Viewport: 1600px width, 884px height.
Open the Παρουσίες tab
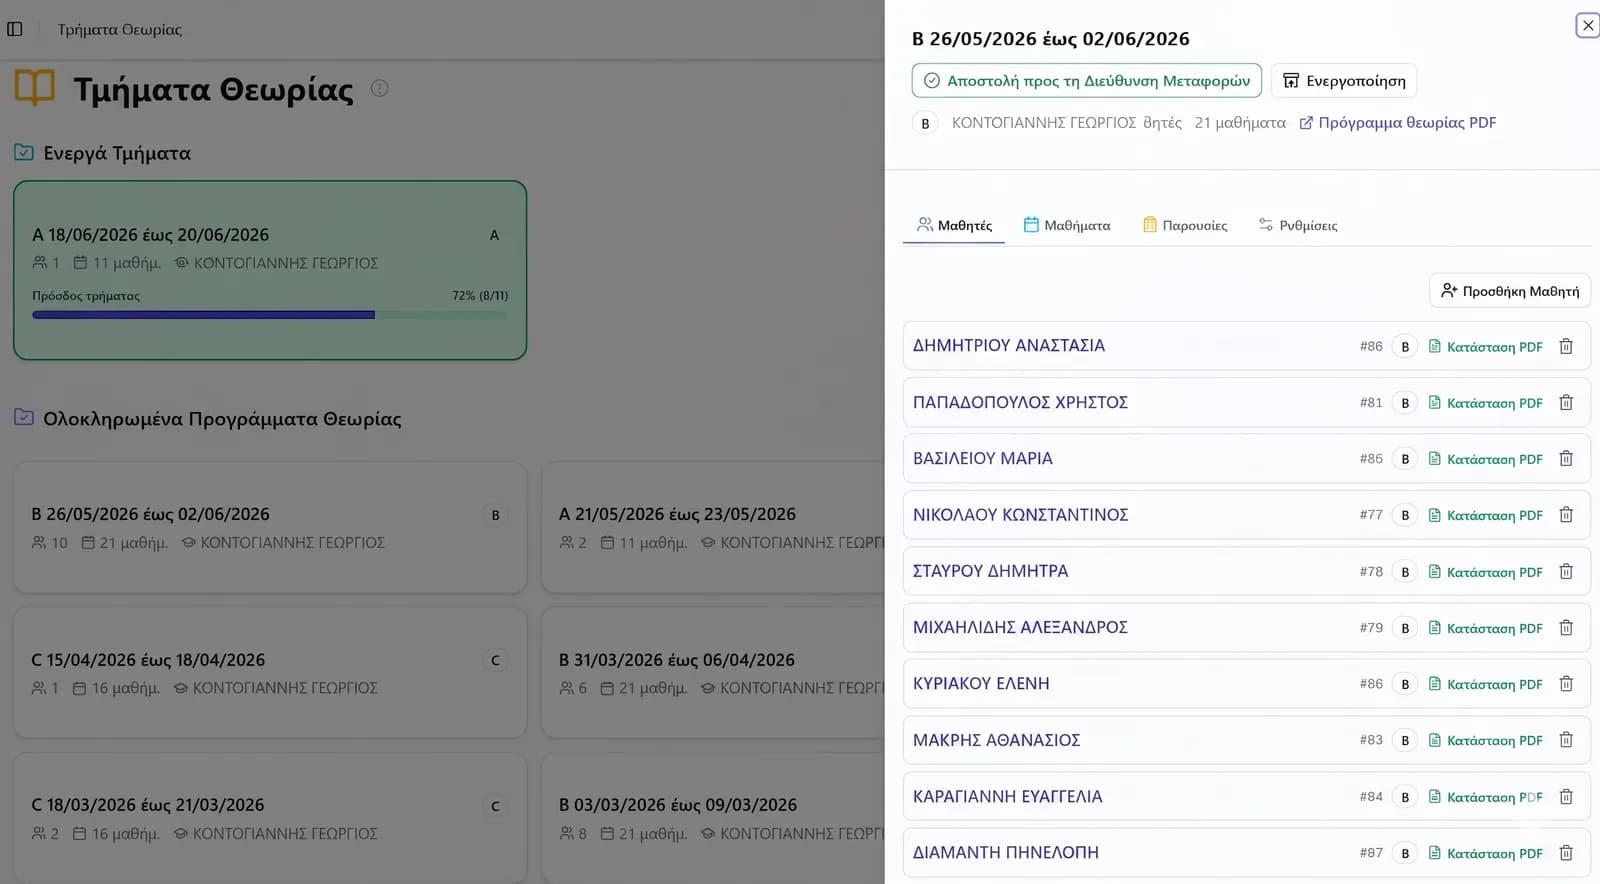[x=1185, y=225]
